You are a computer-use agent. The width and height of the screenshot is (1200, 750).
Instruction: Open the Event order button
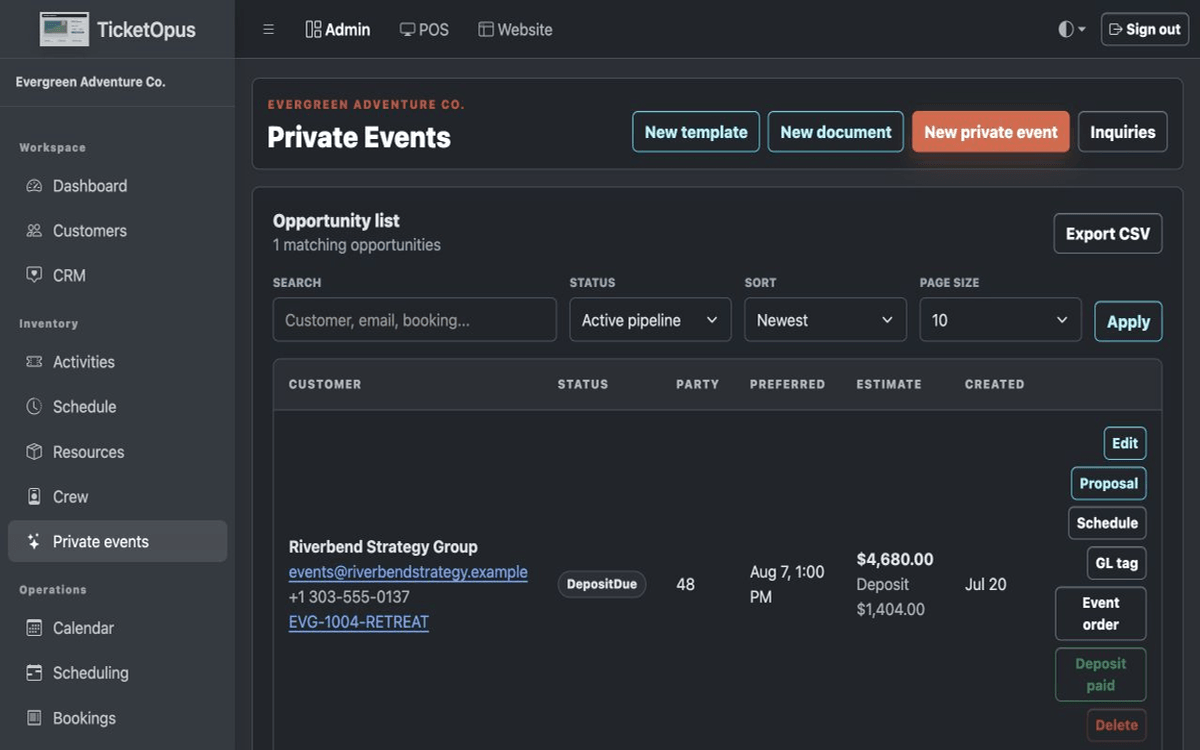click(x=1101, y=614)
